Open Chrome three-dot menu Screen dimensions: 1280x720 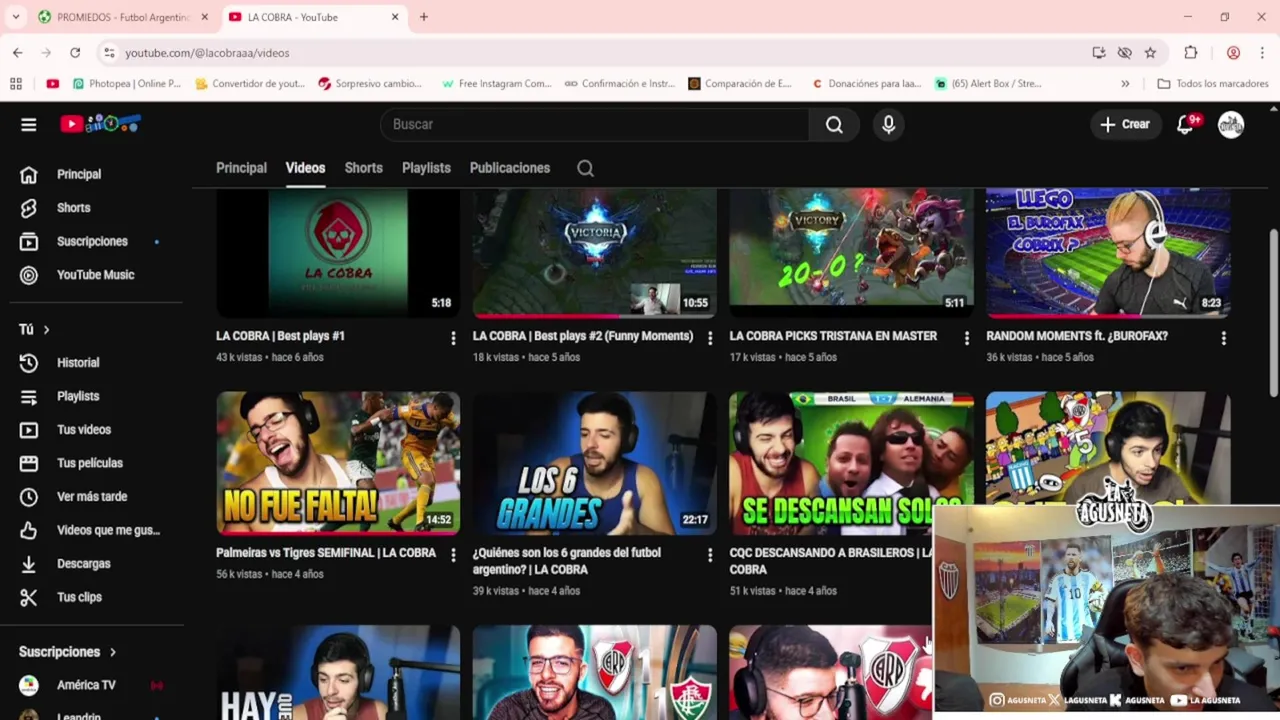tap(1262, 53)
